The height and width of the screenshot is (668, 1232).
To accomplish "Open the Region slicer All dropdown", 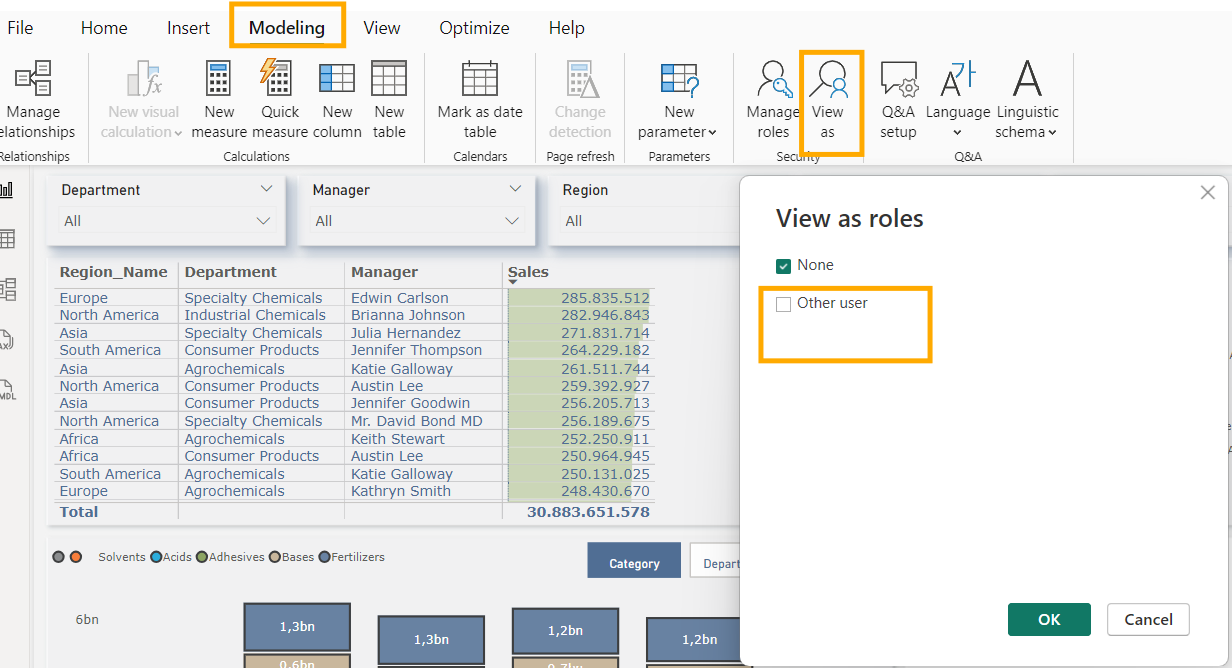I will point(650,221).
